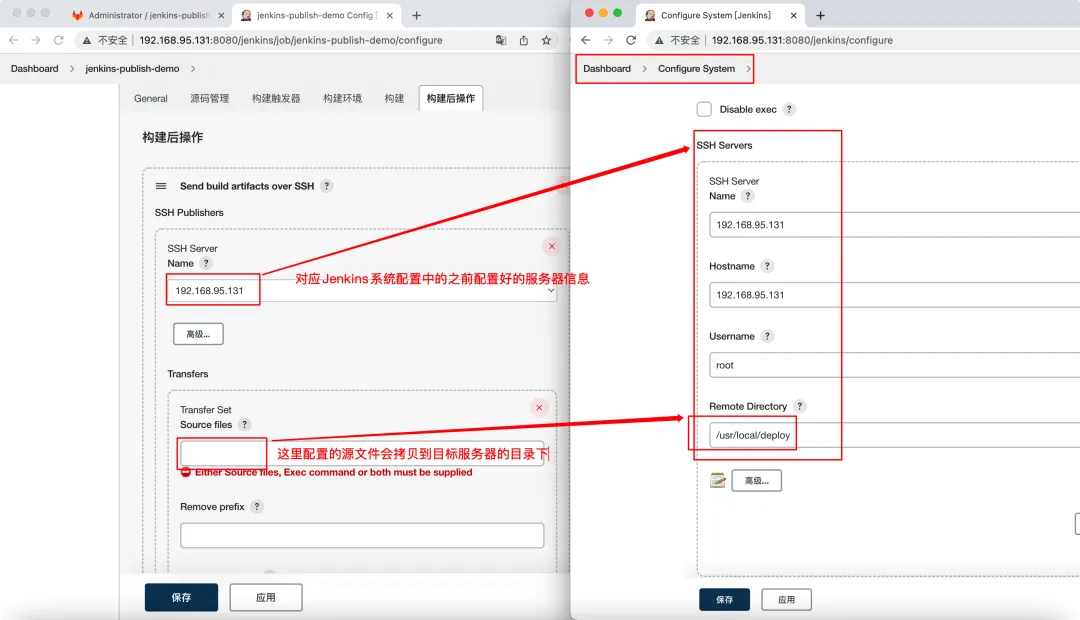
Task: Click forward arrow in left browser window
Action: point(36,40)
